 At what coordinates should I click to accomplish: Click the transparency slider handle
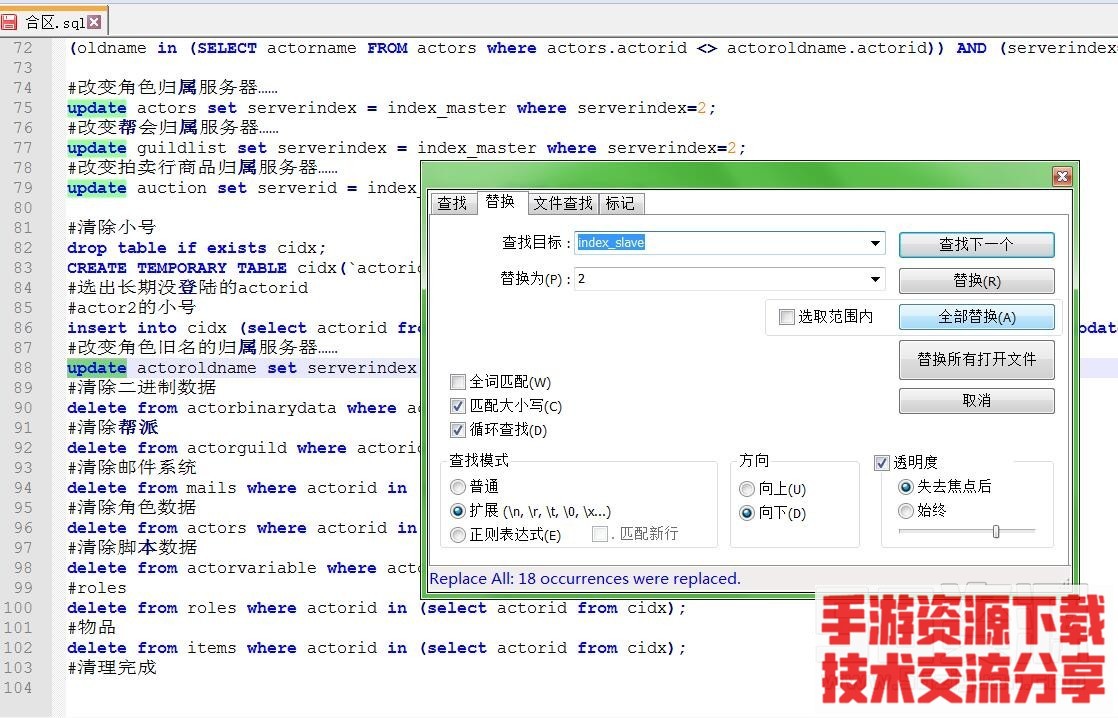[x=996, y=531]
